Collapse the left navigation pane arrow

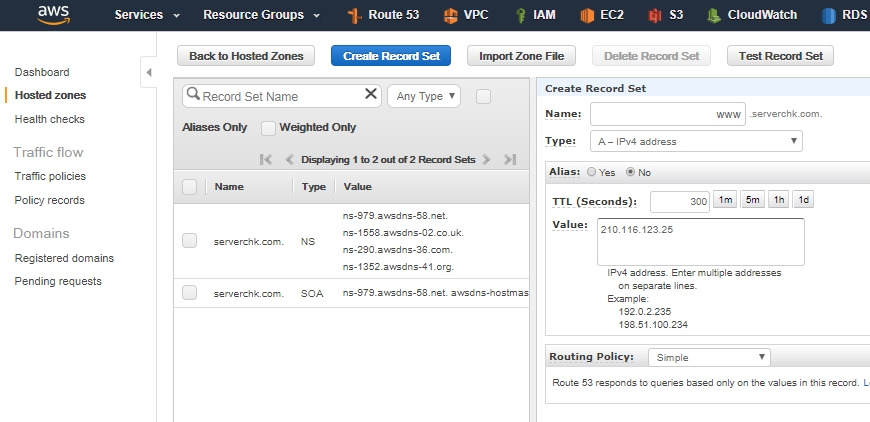point(149,72)
